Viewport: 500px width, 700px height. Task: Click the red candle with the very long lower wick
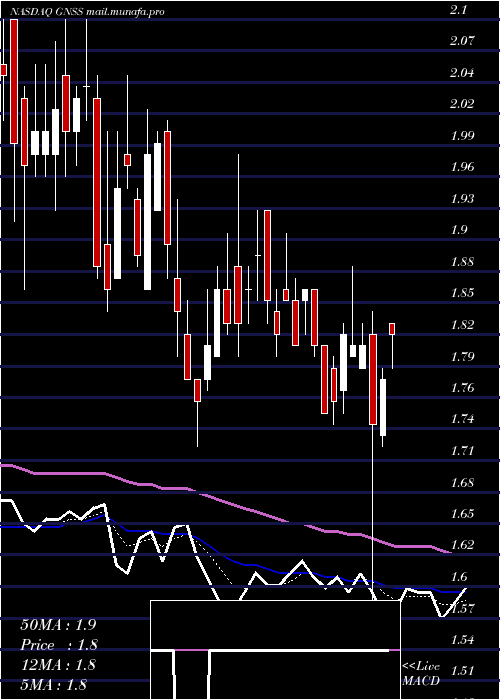tap(373, 379)
